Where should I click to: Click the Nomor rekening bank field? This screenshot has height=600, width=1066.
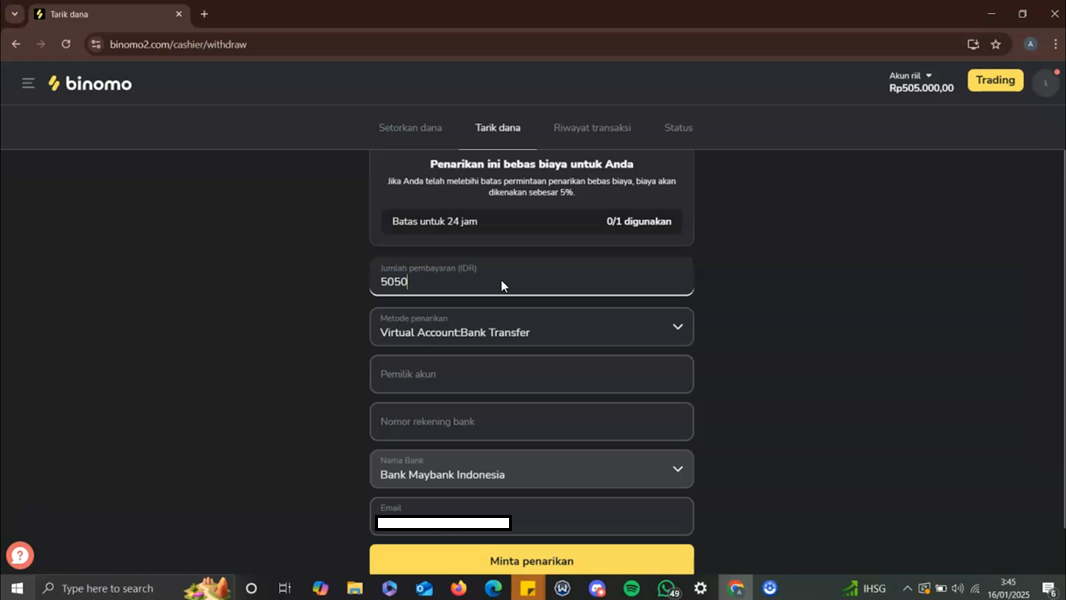(531, 422)
